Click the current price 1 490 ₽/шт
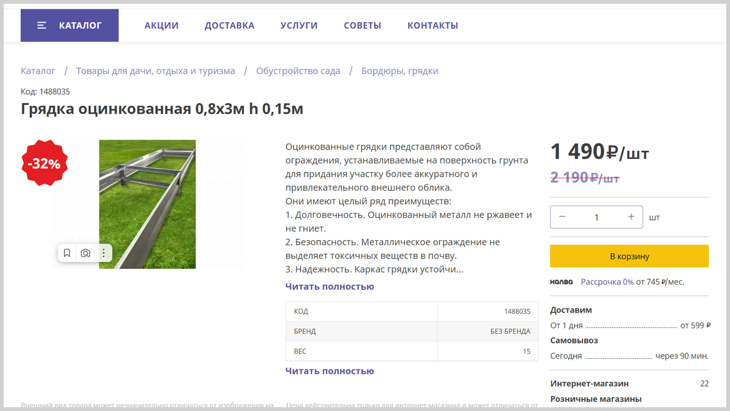Screen dimensions: 730x411 pyautogui.click(x=599, y=152)
